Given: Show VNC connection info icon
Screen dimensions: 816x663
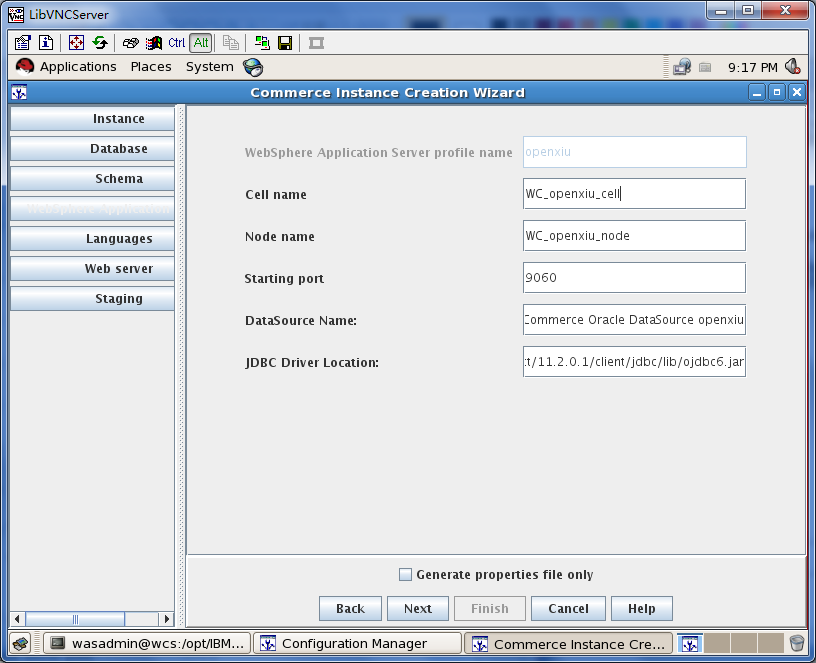Looking at the screenshot, I should 46,43.
